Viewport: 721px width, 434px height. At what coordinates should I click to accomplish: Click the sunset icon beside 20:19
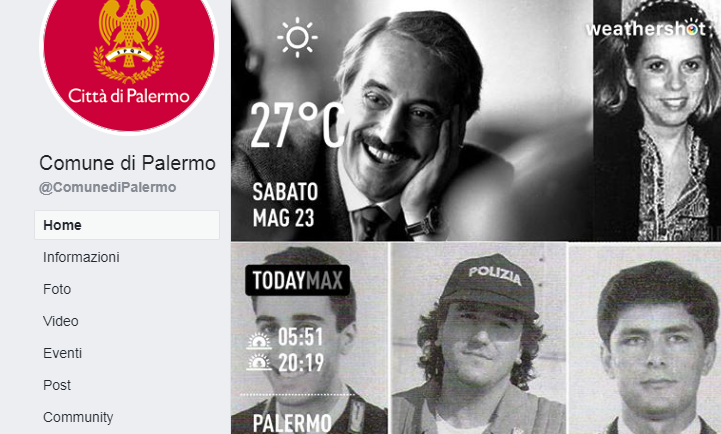tap(259, 362)
